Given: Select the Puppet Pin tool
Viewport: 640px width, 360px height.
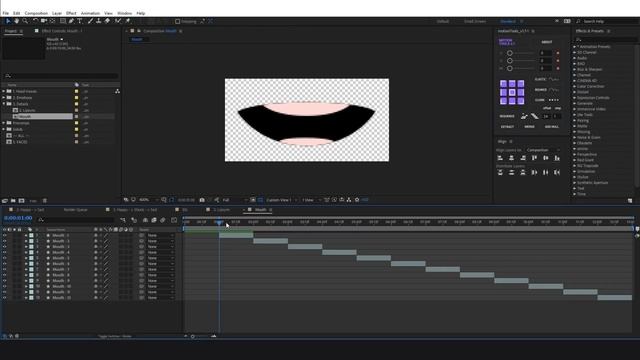Looking at the screenshot, I should (128, 21).
